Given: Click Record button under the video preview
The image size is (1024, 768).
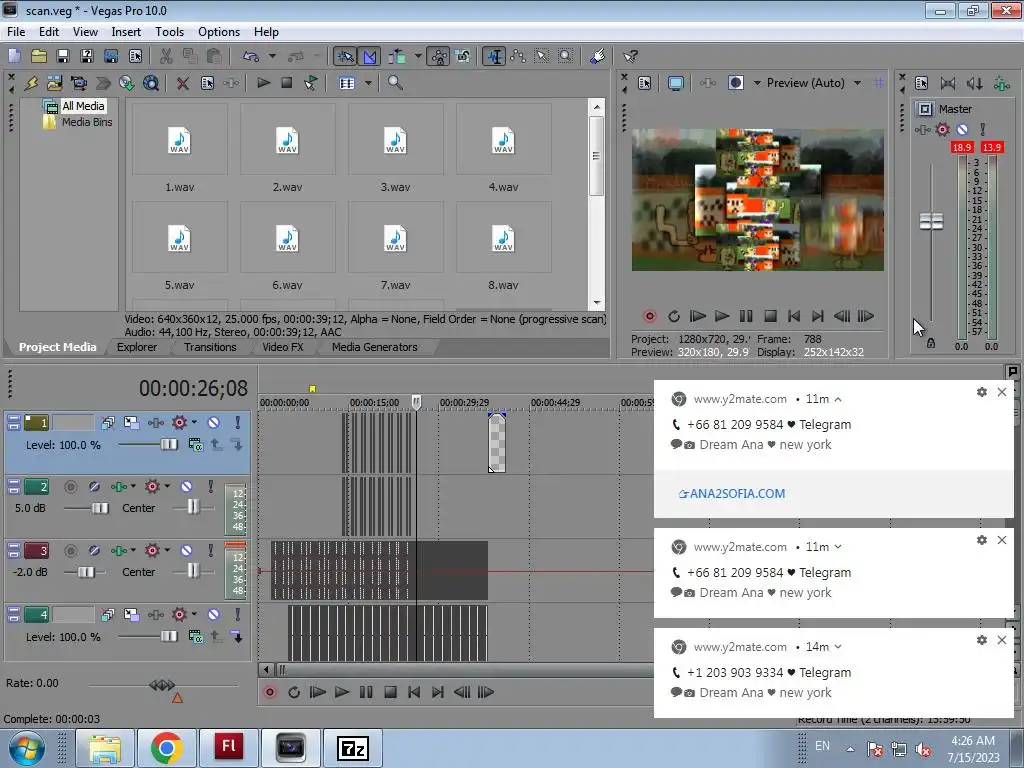Looking at the screenshot, I should click(x=649, y=316).
